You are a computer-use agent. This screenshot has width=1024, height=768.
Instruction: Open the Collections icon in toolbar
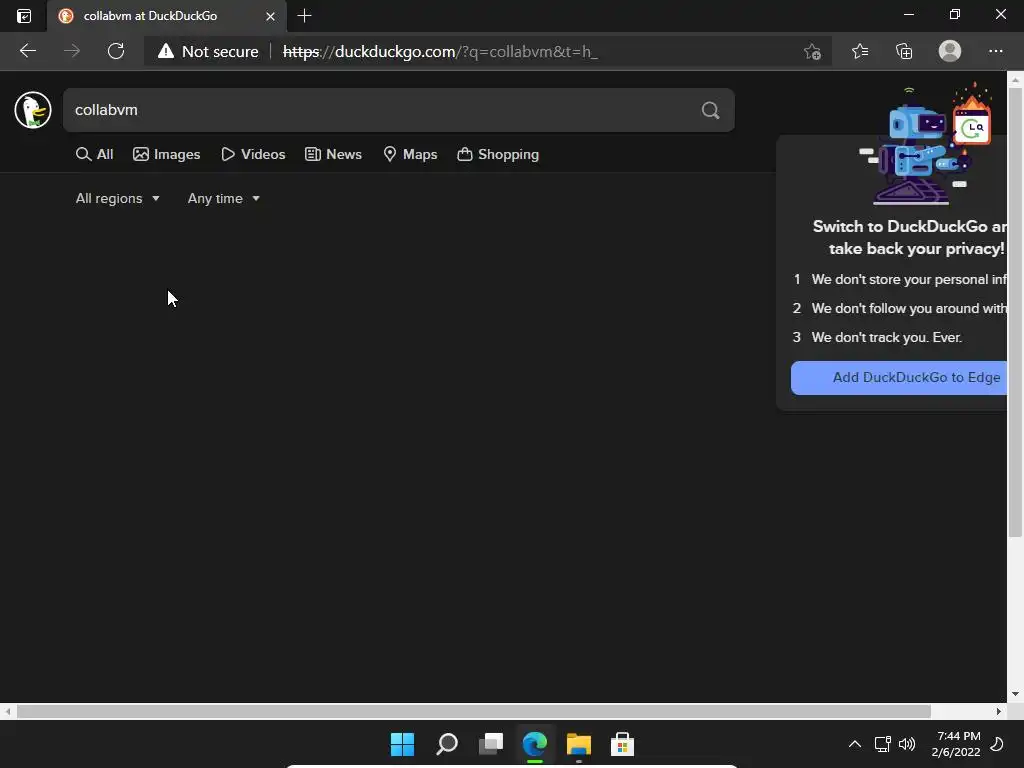click(x=904, y=51)
